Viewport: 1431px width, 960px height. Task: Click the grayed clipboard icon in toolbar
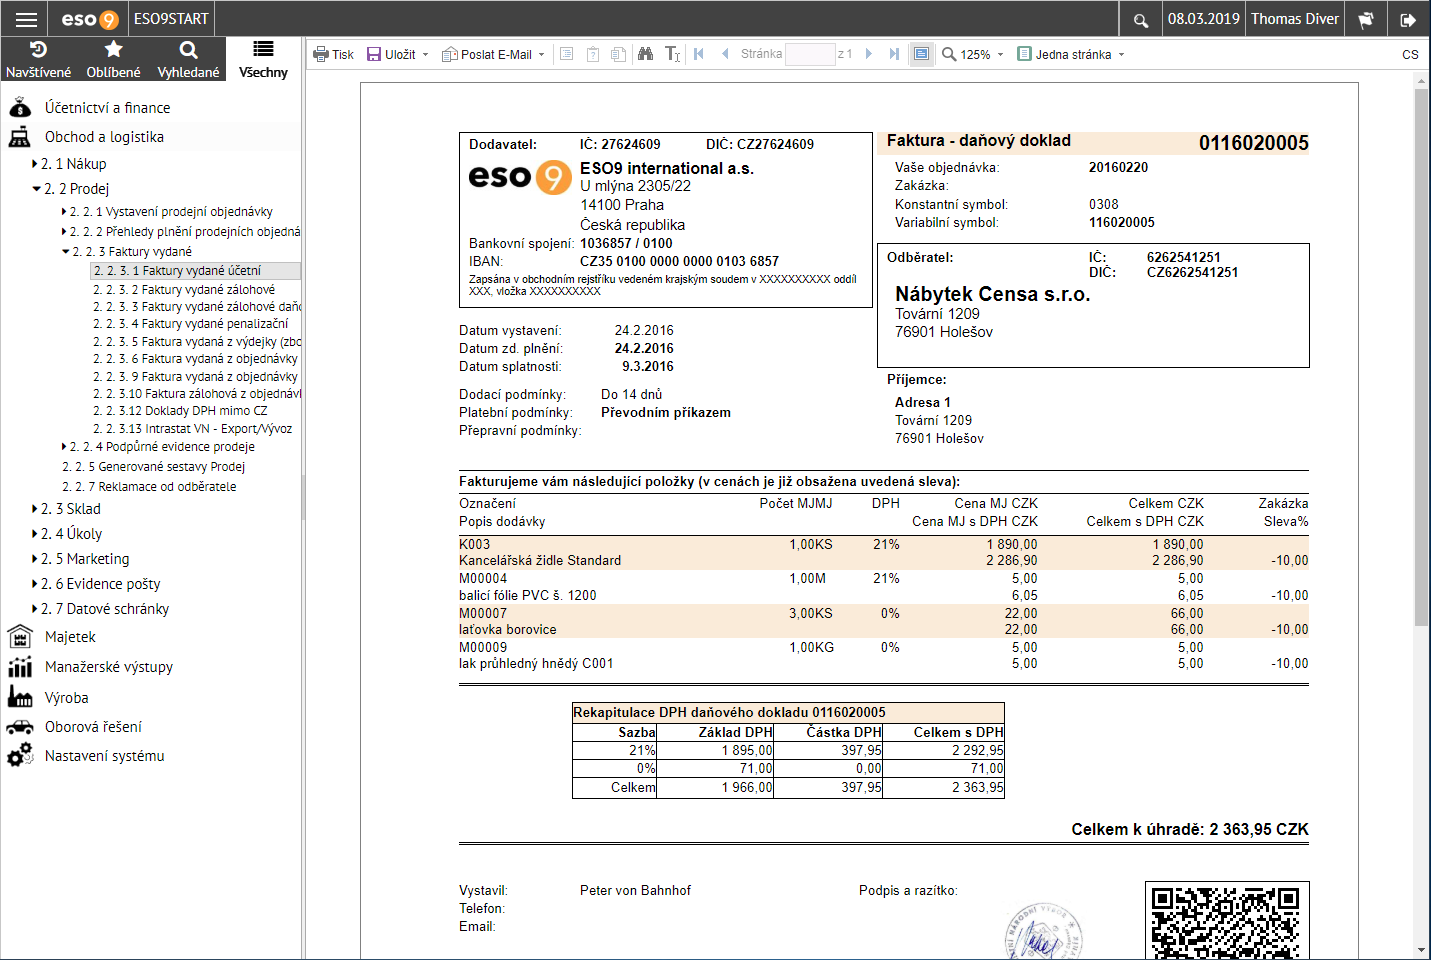pyautogui.click(x=593, y=54)
